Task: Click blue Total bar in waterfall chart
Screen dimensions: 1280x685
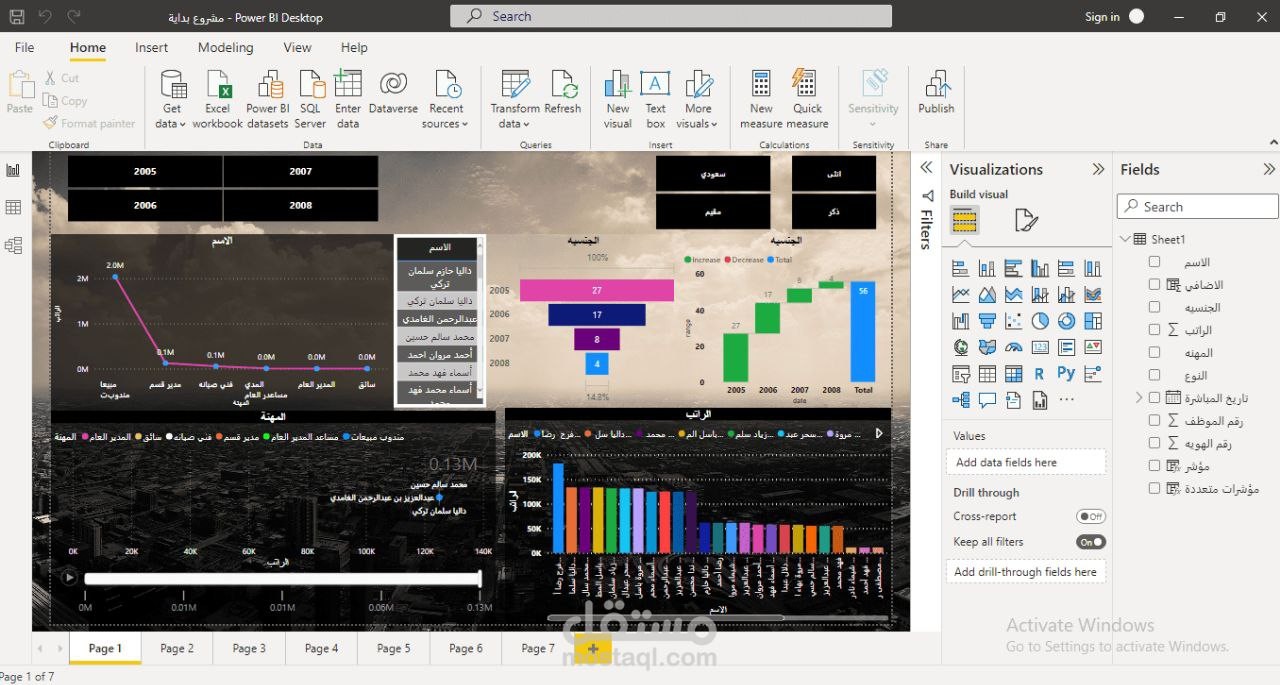Action: click(863, 332)
